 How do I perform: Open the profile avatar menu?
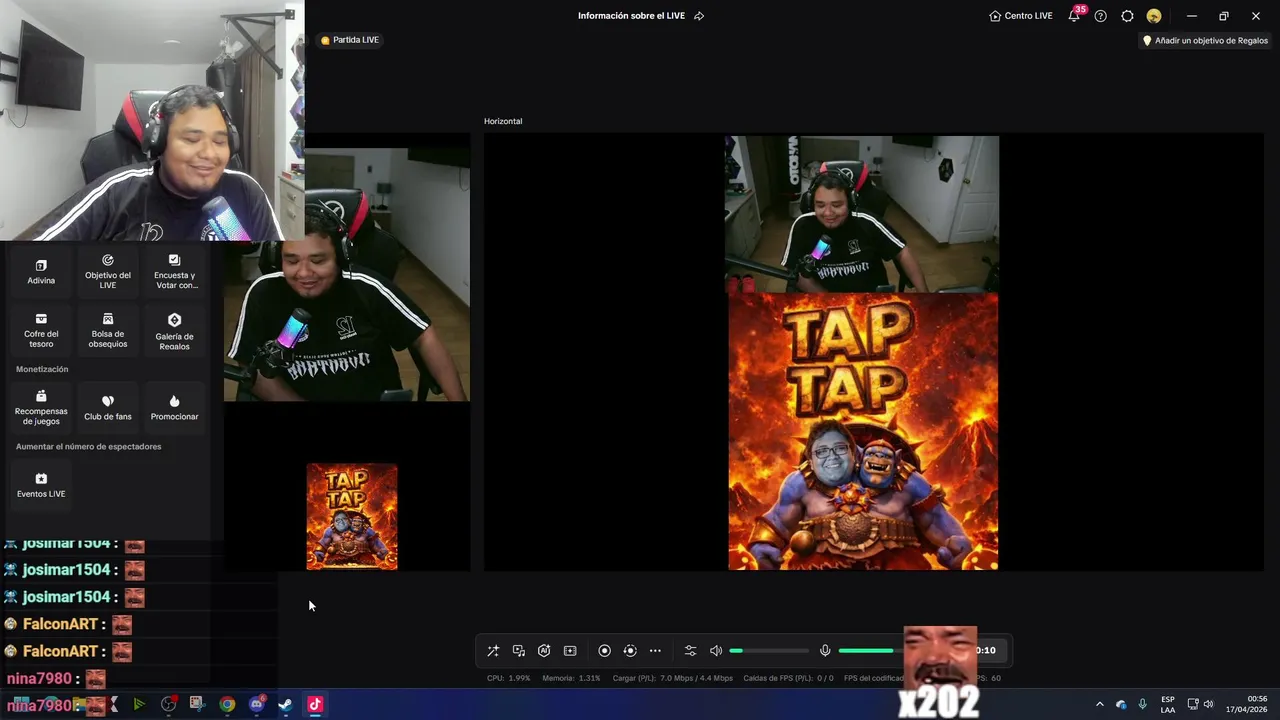point(1154,16)
